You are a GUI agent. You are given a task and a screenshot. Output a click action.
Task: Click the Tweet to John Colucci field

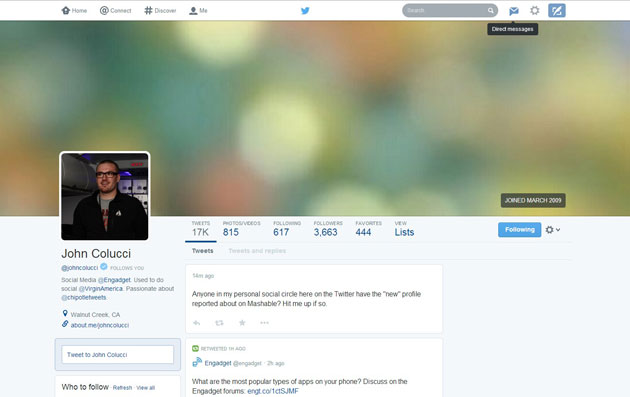[117, 355]
